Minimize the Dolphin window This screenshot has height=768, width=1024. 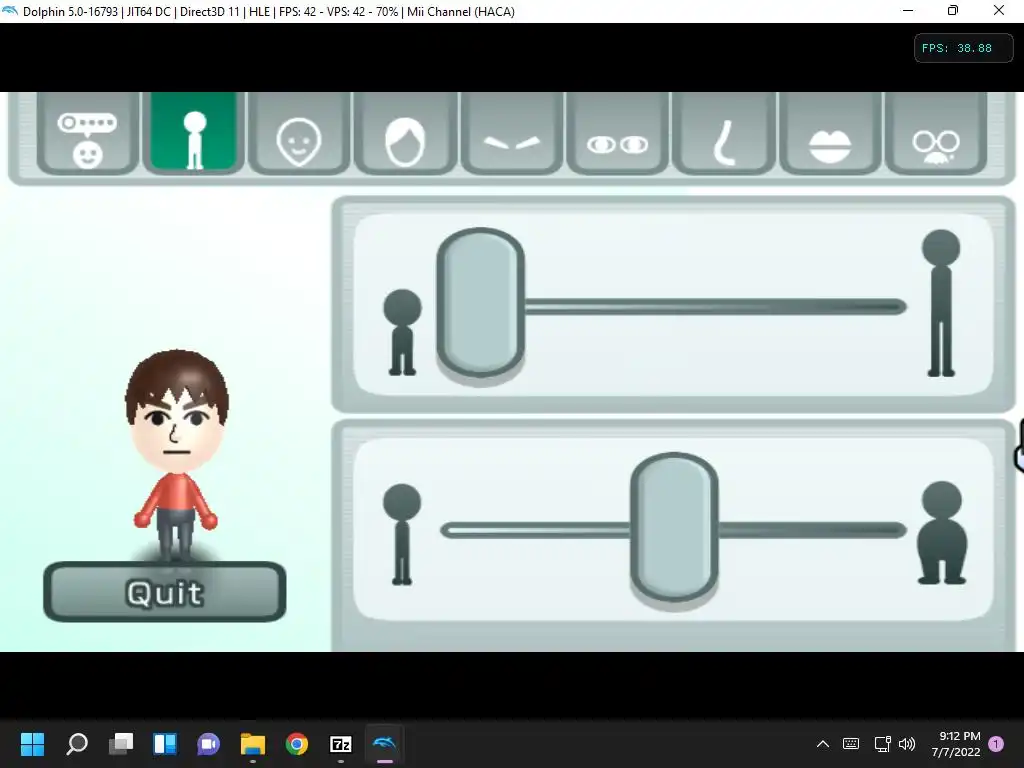coord(908,11)
